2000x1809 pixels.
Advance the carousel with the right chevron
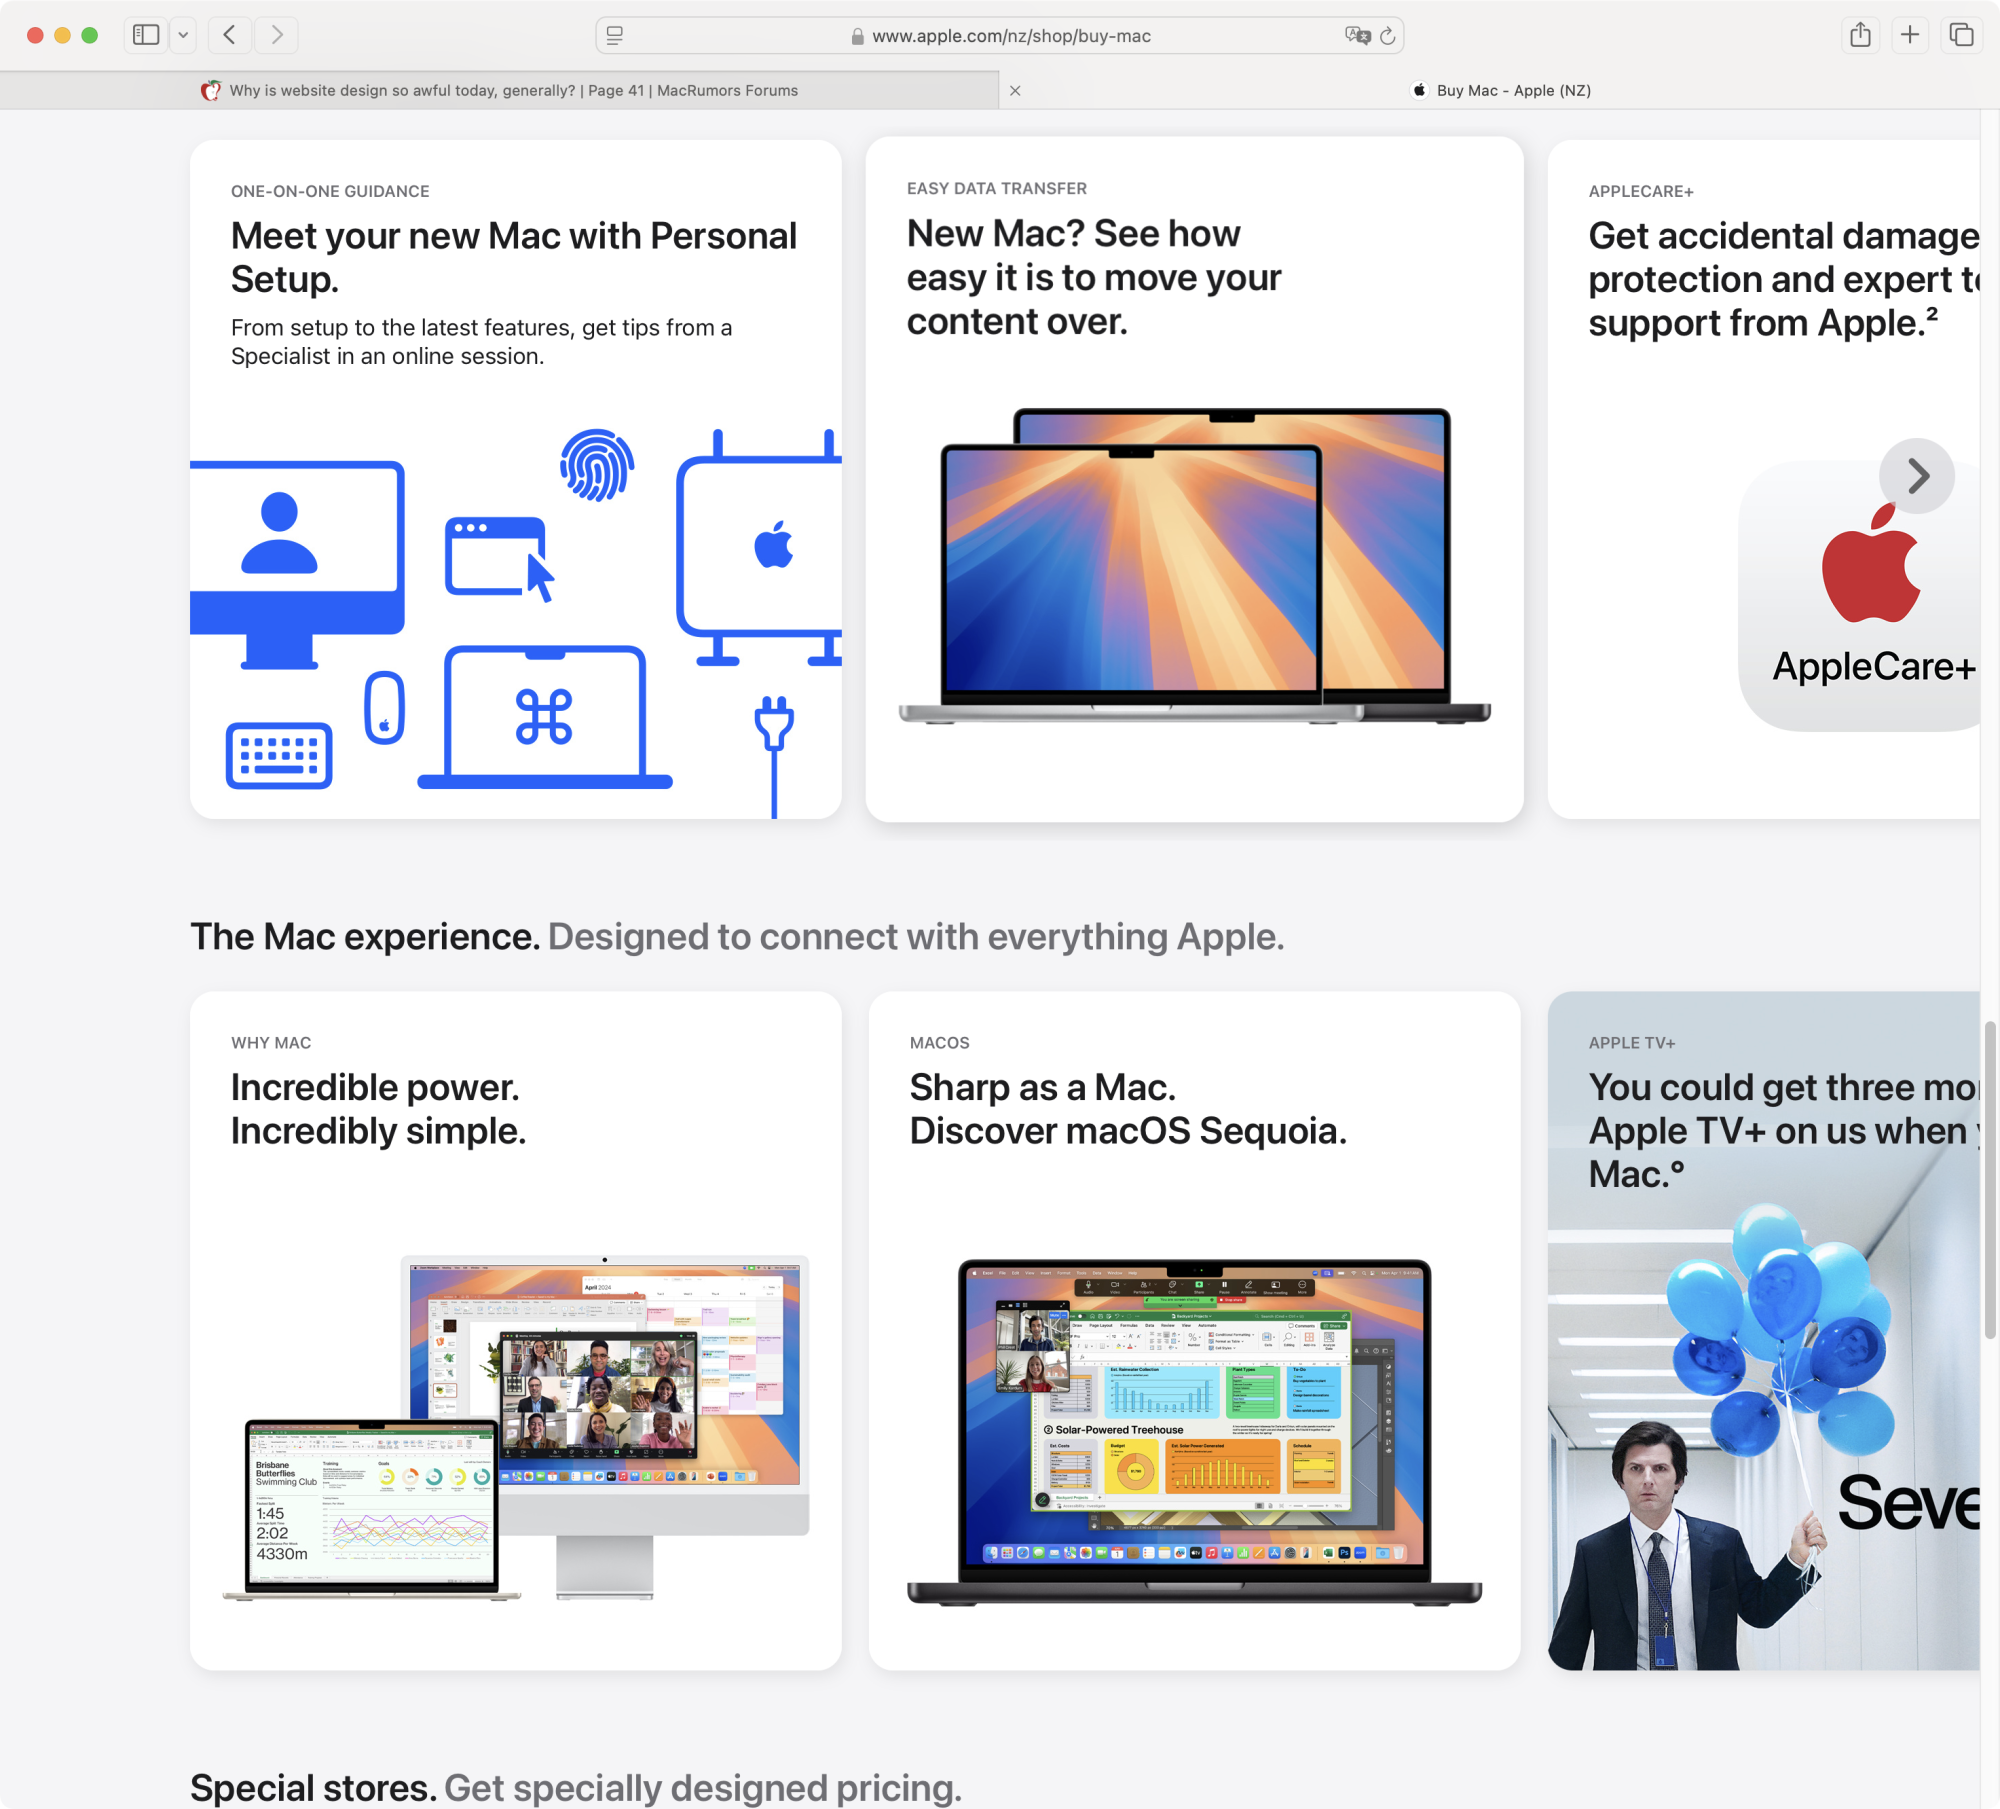tap(1917, 476)
